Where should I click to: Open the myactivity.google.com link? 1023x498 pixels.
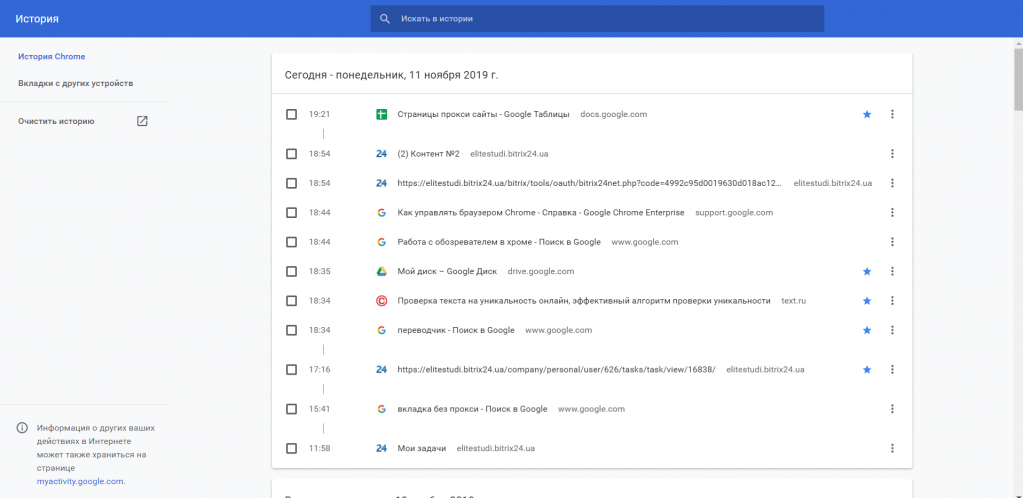81,482
